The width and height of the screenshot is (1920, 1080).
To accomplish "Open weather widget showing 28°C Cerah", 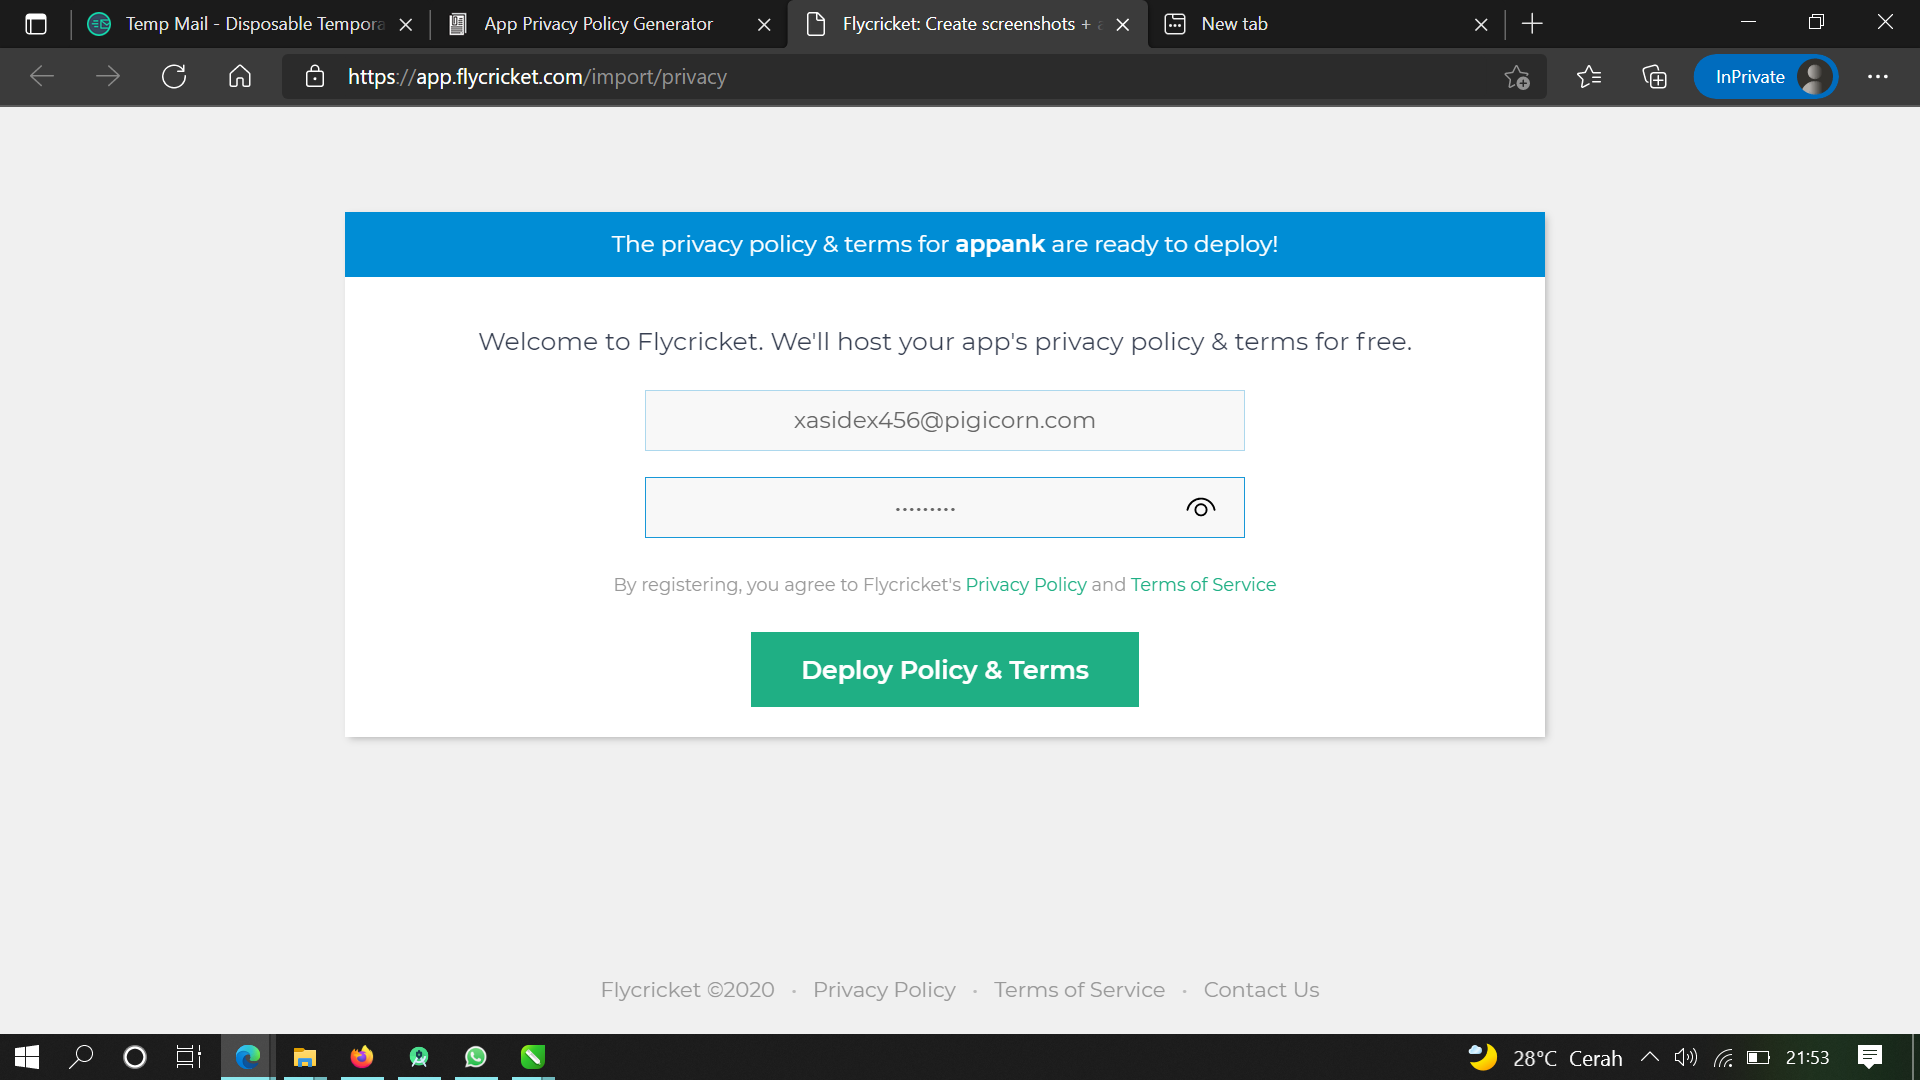I will (x=1545, y=1057).
